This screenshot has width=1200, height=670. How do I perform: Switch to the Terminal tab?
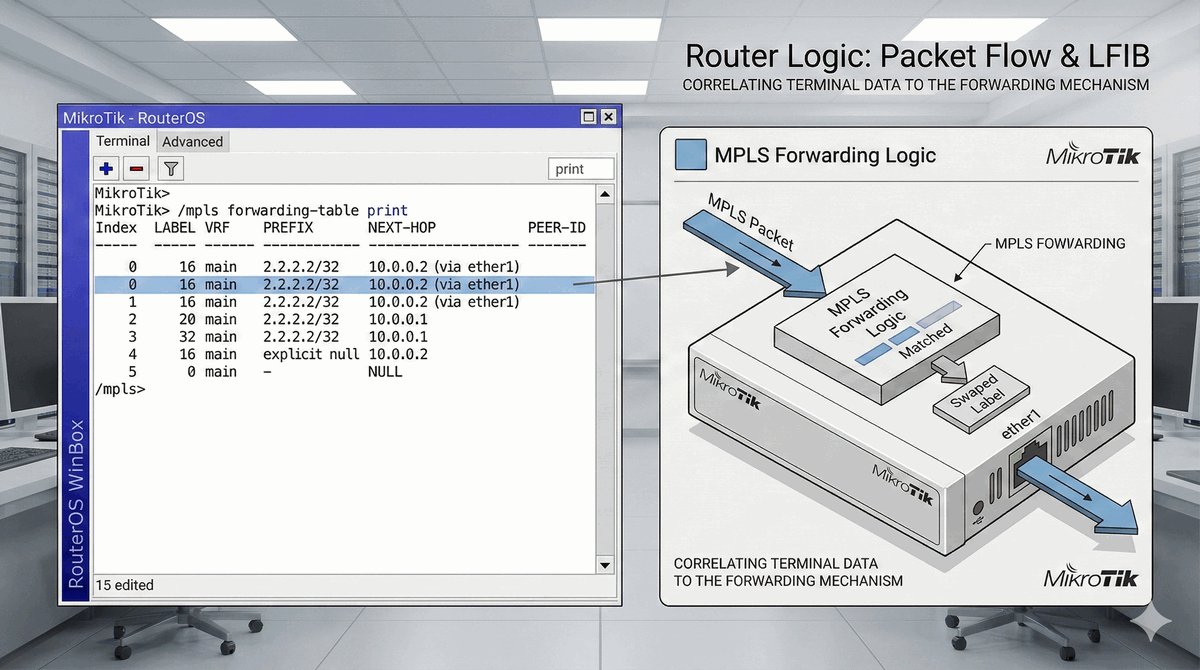pyautogui.click(x=123, y=141)
